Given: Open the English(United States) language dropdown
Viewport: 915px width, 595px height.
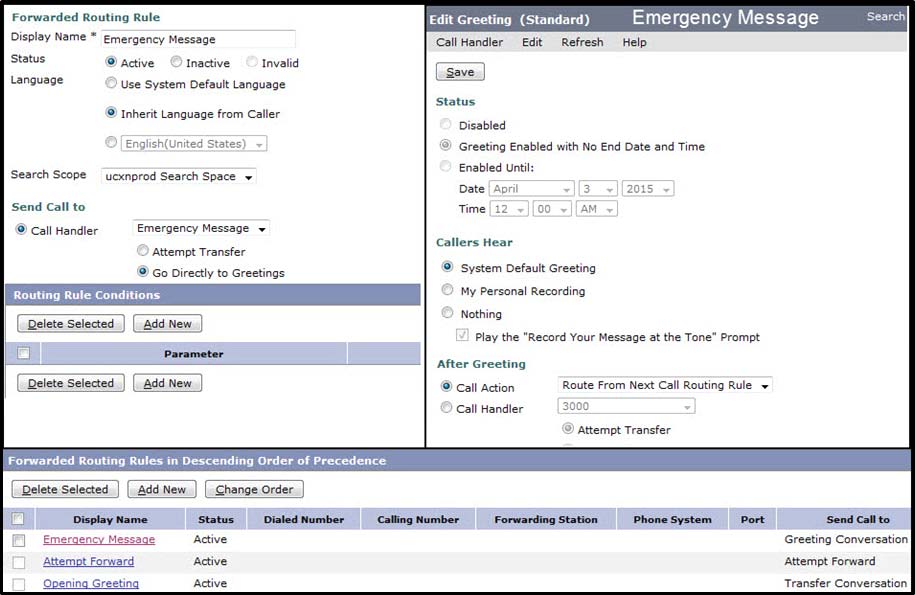Looking at the screenshot, I should [194, 144].
